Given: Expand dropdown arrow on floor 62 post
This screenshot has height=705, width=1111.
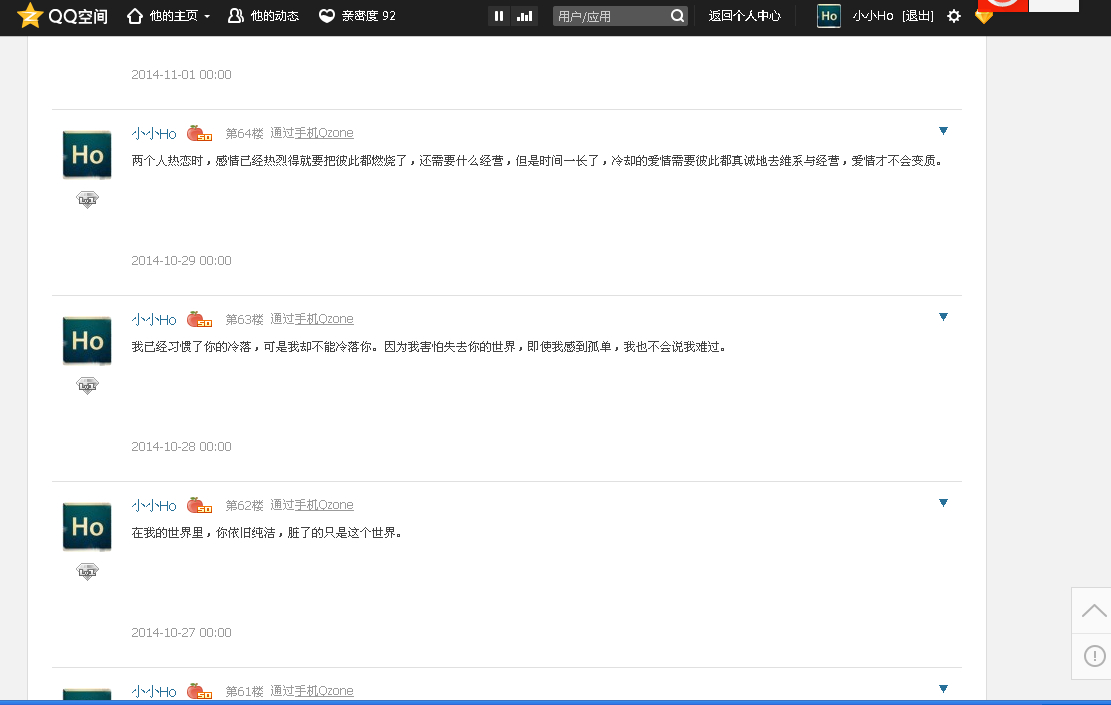Looking at the screenshot, I should [x=943, y=502].
